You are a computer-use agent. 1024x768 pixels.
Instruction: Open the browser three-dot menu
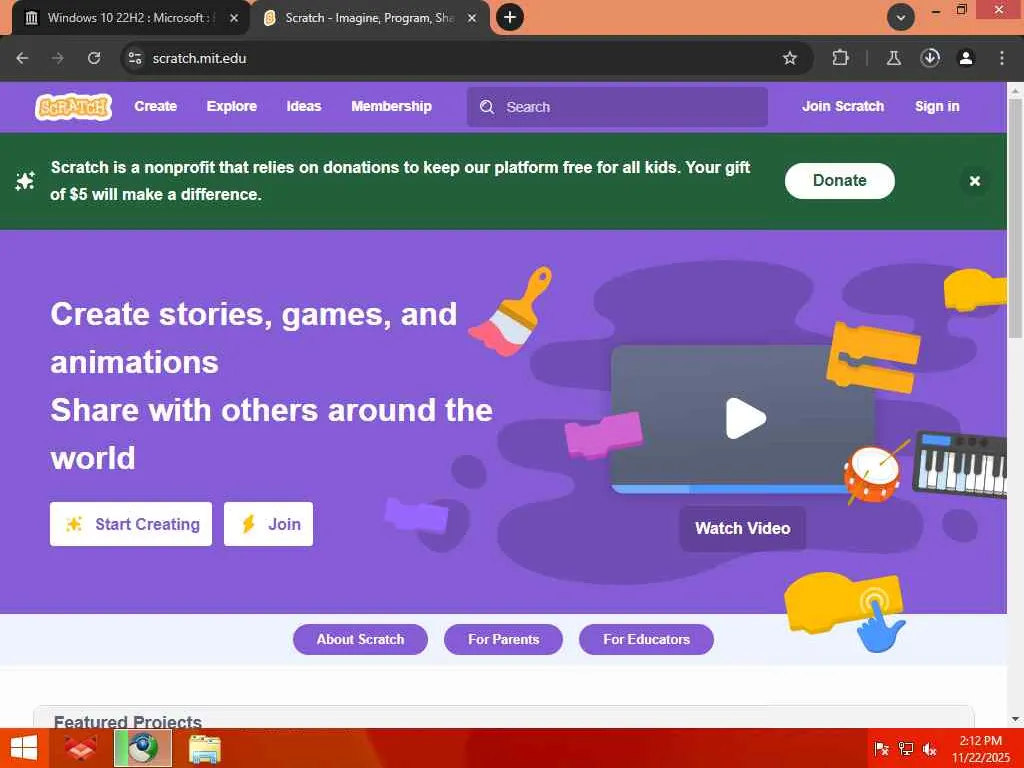point(1002,58)
